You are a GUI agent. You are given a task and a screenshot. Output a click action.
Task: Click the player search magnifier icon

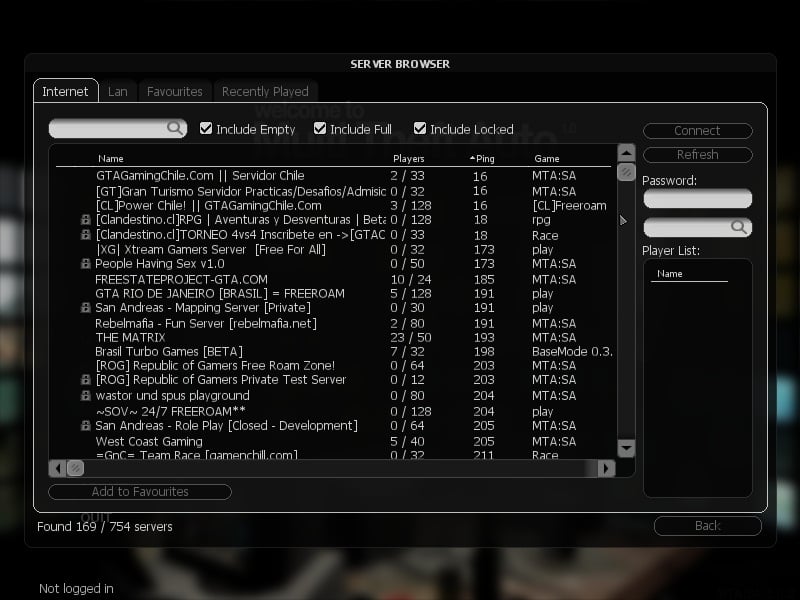click(739, 228)
